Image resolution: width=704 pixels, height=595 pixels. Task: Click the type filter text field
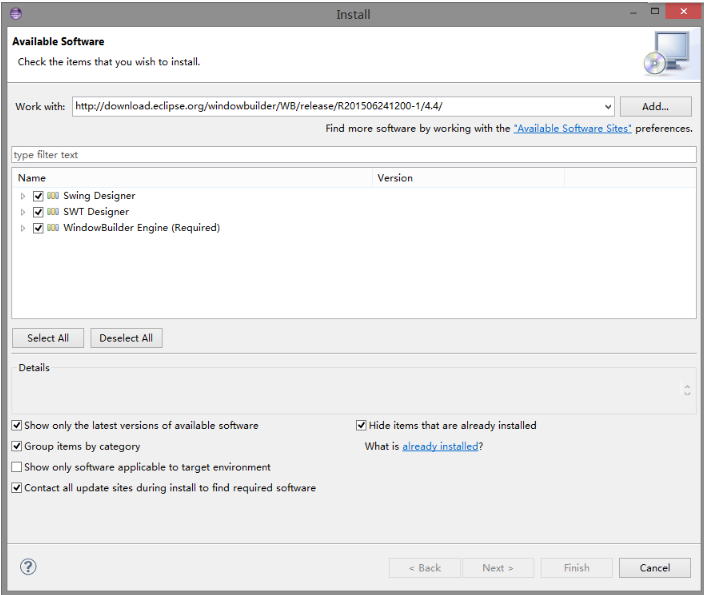coord(353,155)
